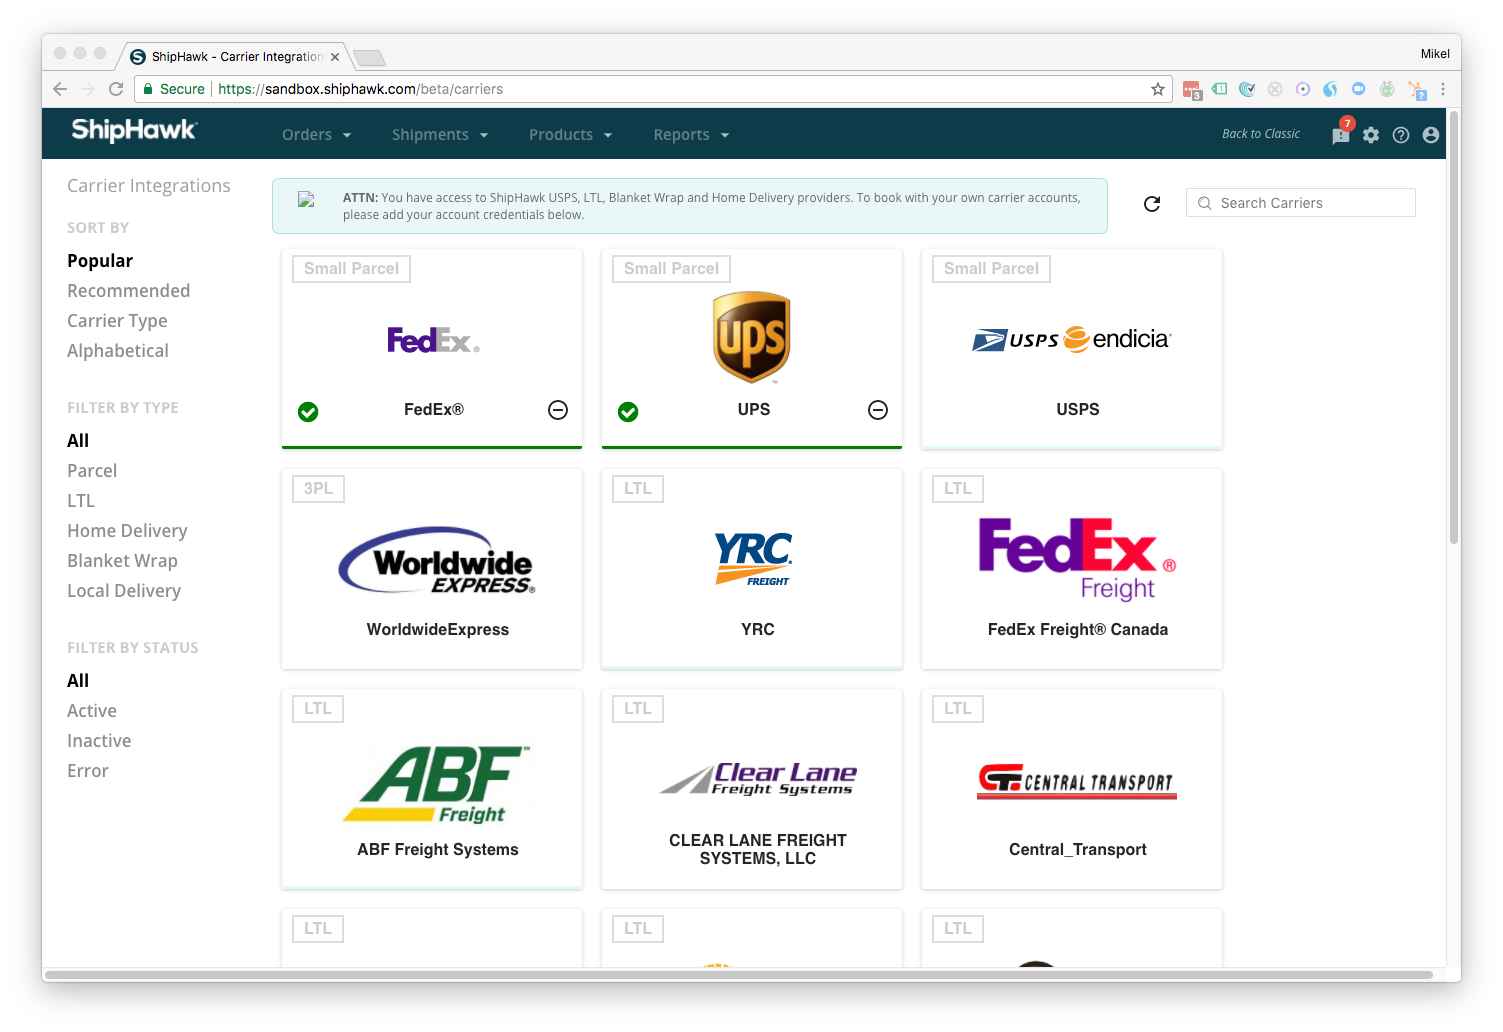Screen dimensions: 1503x1032
Task: Click the magnifier in Search Carriers
Action: click(1205, 202)
